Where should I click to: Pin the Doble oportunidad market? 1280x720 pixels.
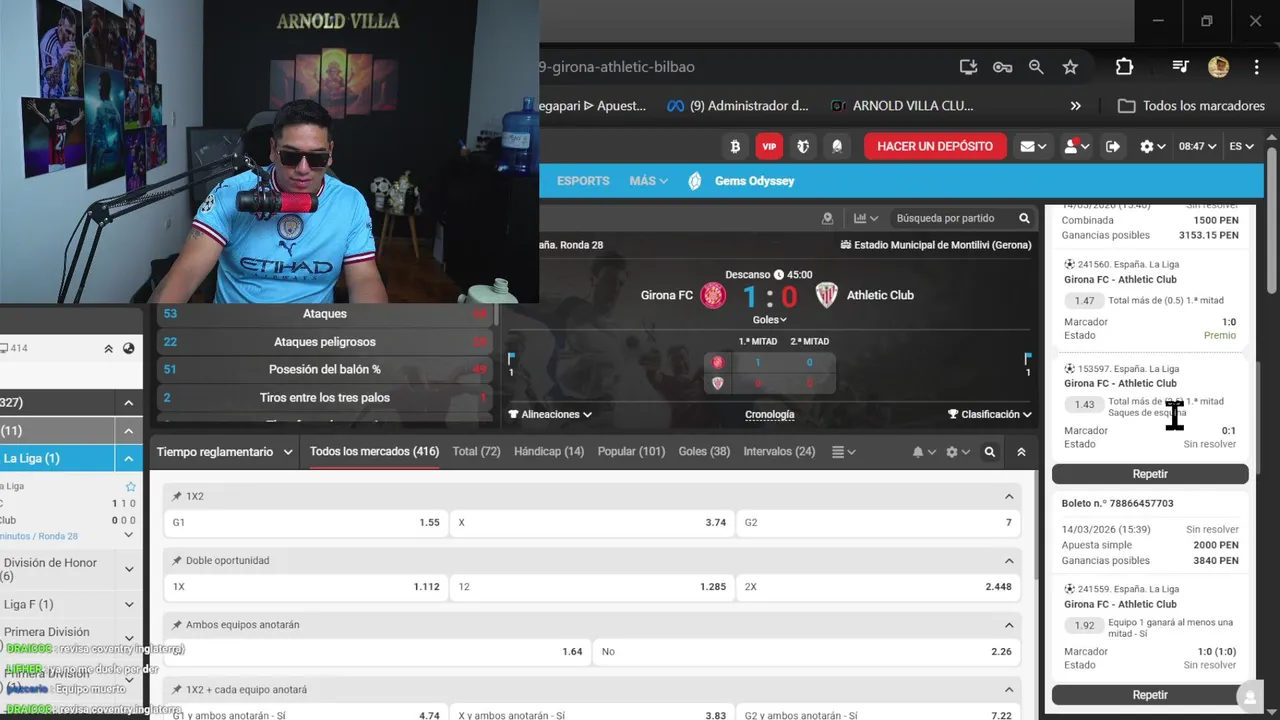[x=177, y=561]
